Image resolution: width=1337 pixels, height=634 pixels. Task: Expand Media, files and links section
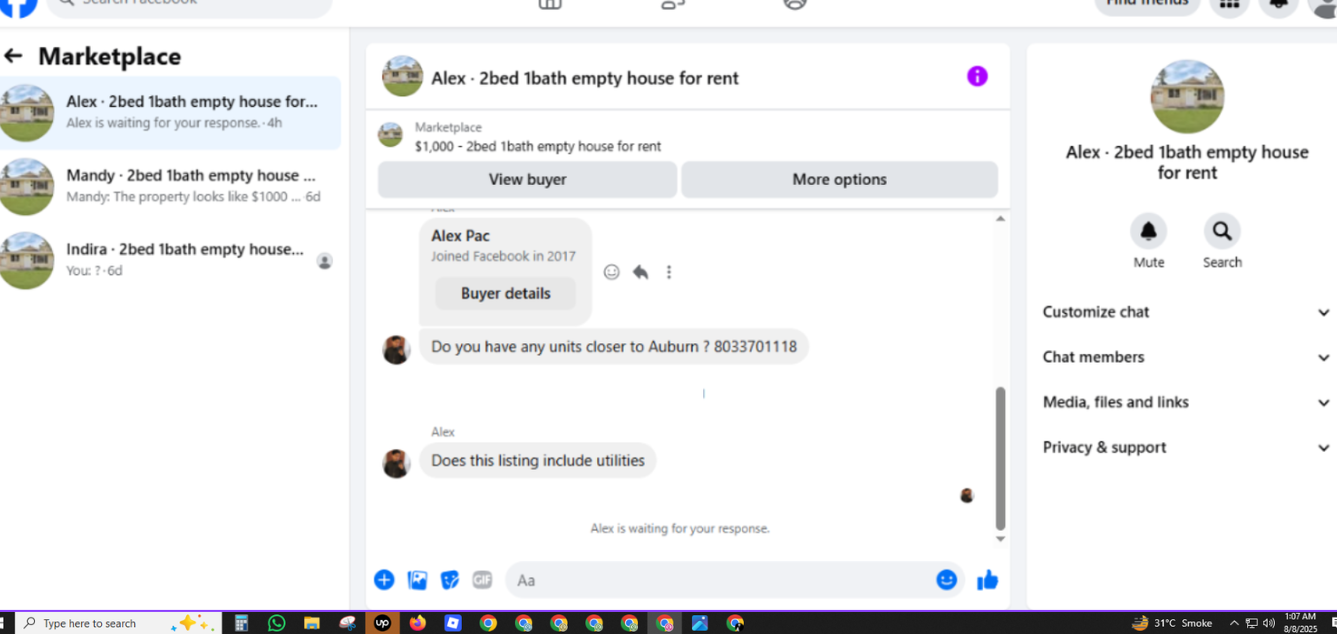pyautogui.click(x=1186, y=402)
